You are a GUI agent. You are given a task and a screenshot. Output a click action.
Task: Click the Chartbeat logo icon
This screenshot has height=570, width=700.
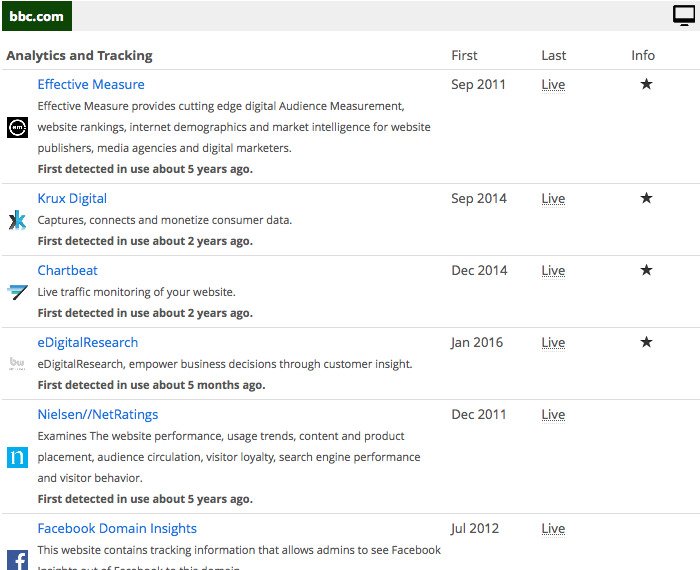click(x=17, y=292)
